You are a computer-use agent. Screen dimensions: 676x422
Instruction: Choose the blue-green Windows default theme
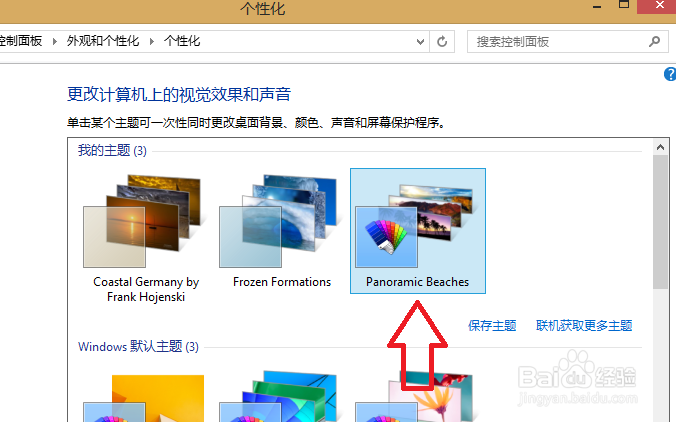[x=282, y=397]
